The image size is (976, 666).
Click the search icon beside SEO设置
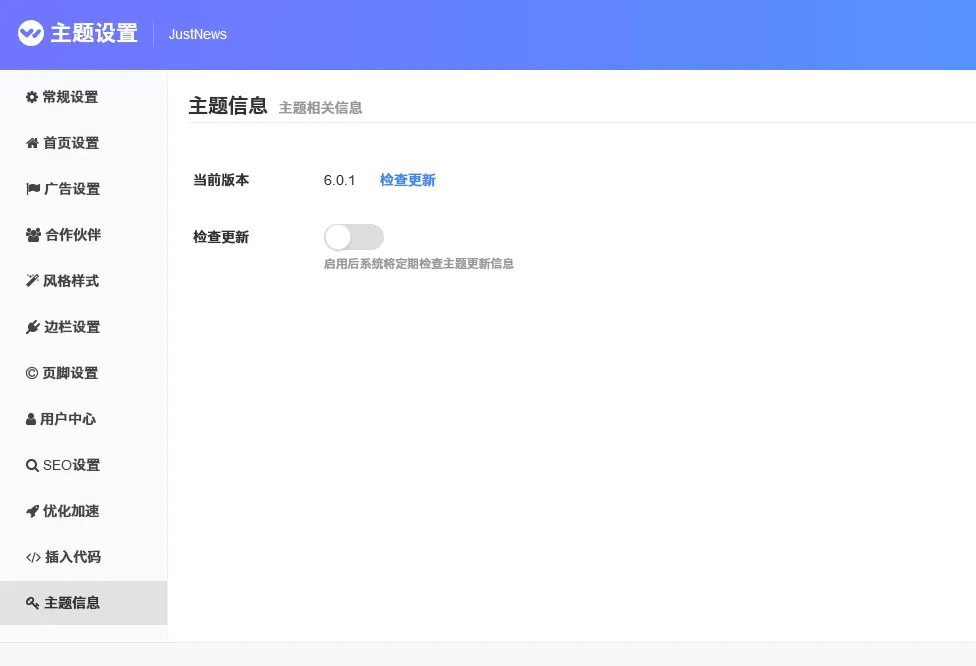tap(32, 465)
